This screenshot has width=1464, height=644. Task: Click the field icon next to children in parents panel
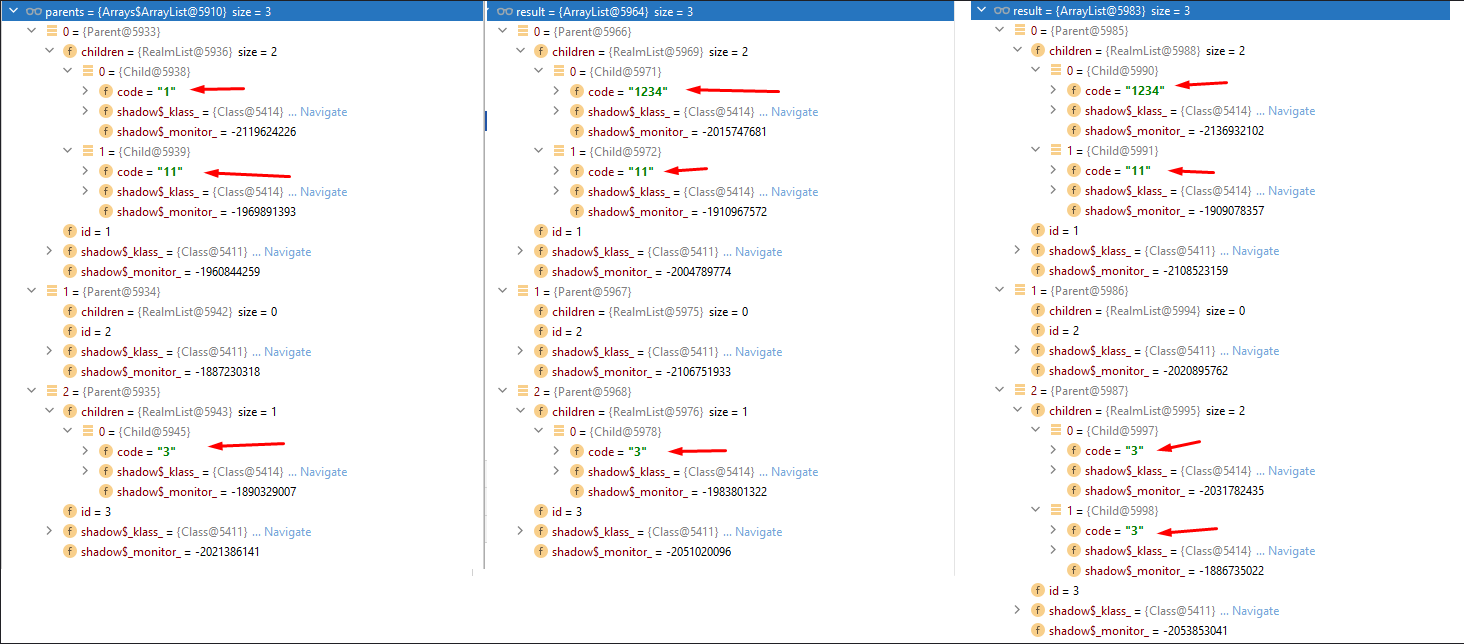point(69,51)
